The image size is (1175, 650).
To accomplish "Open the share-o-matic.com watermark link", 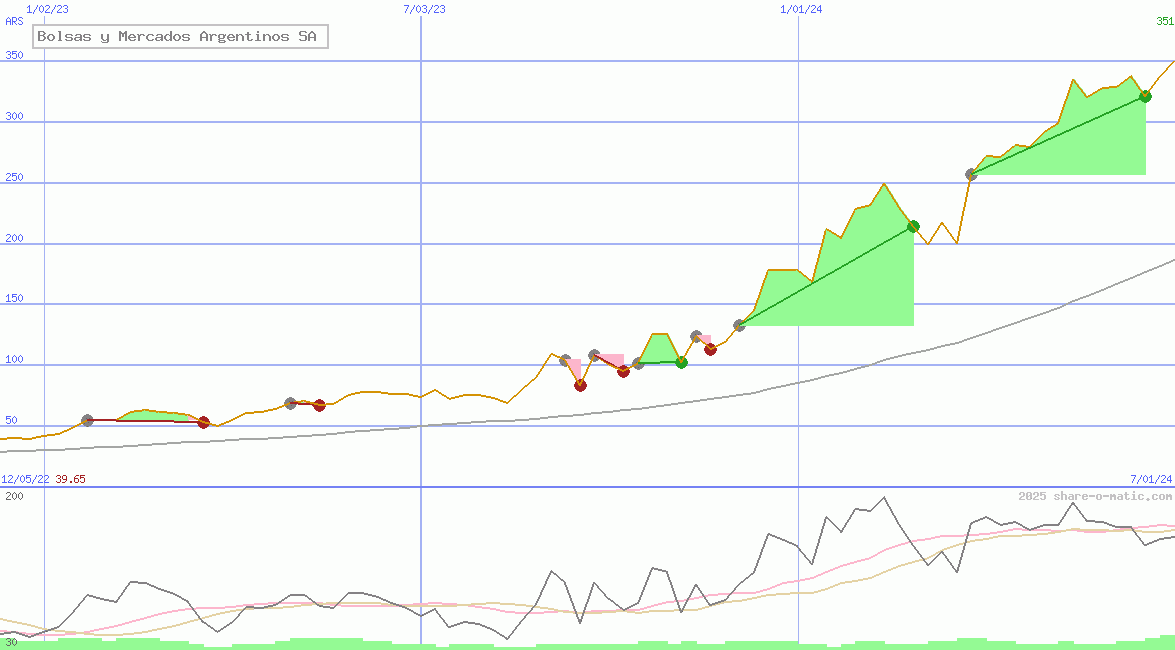I will click(x=1095, y=496).
